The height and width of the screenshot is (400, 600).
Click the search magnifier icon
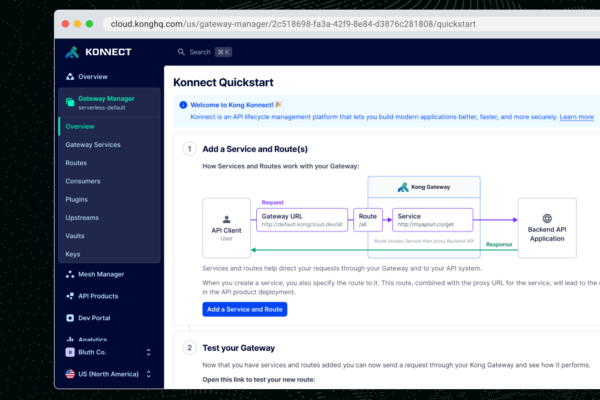(x=181, y=52)
